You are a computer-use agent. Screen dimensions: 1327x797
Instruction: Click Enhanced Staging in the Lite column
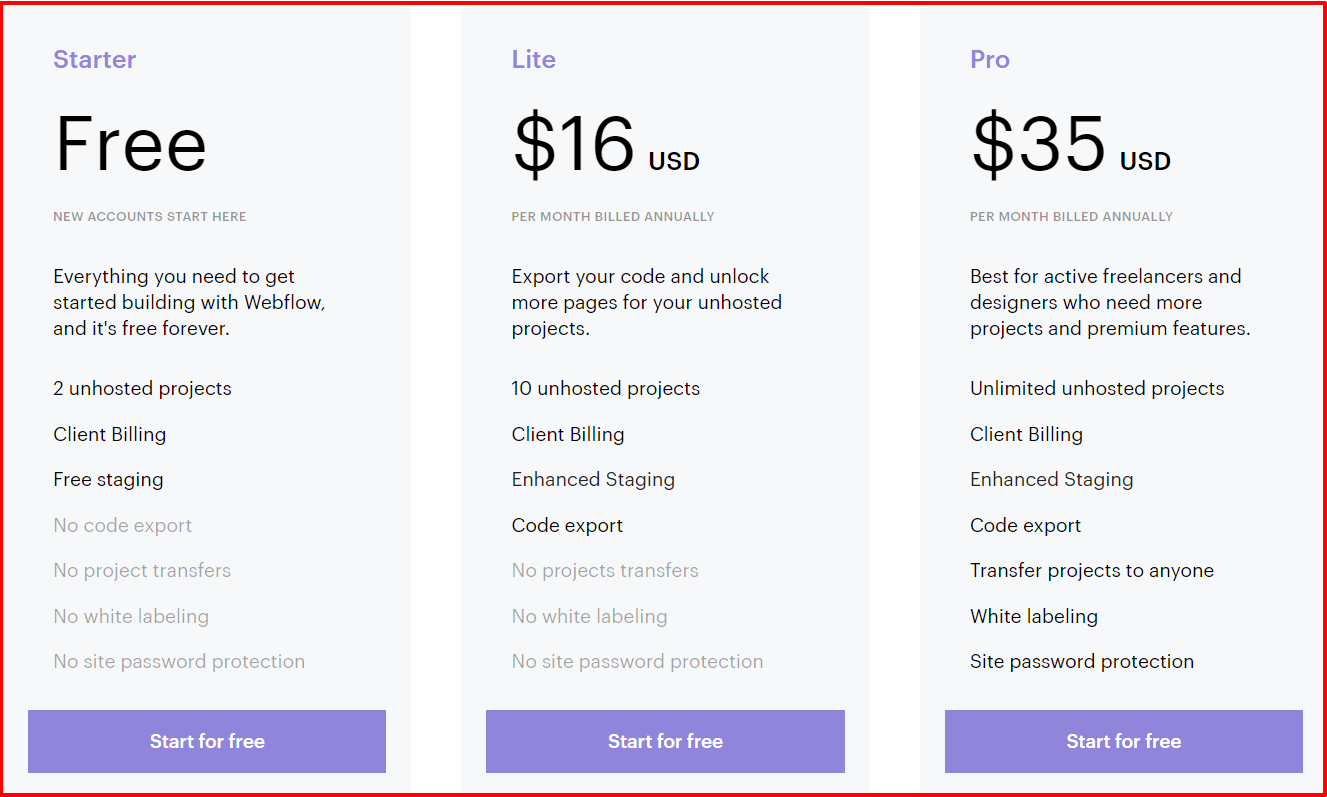593,479
